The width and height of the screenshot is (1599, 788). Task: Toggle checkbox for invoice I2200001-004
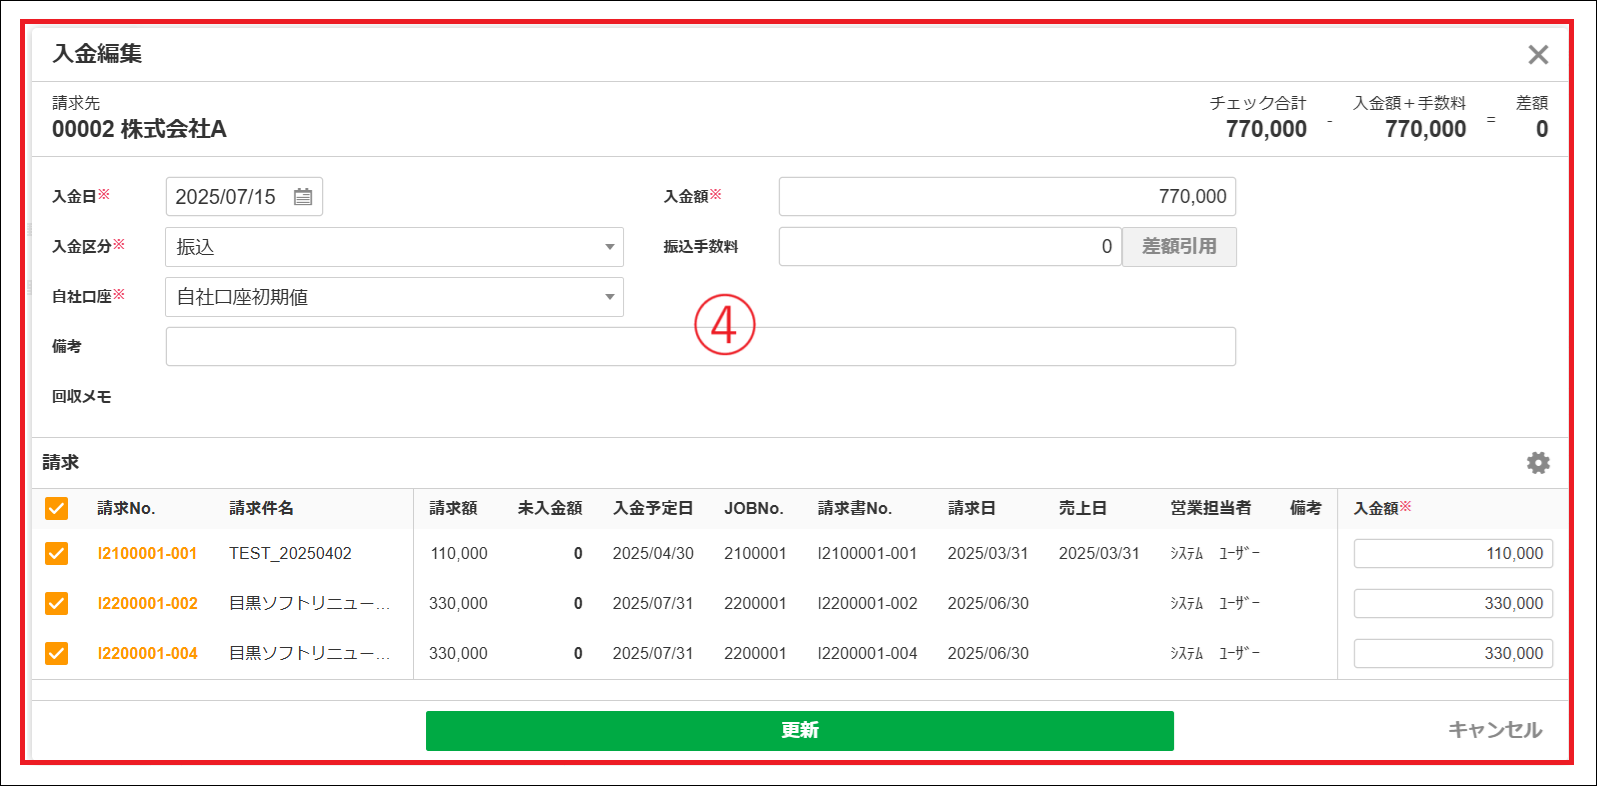coord(57,654)
